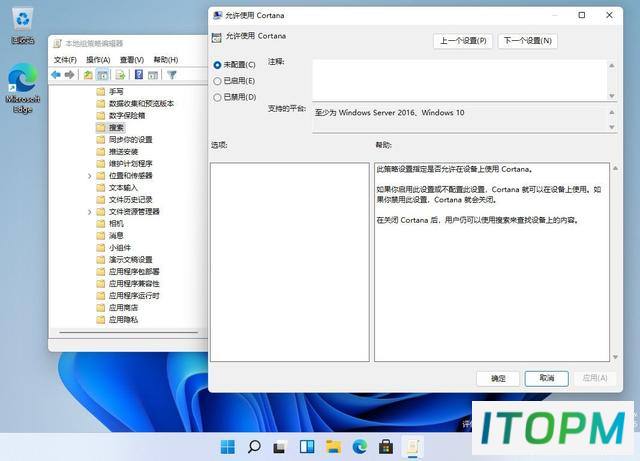Open the 操作(A) menu
The height and width of the screenshot is (461, 640).
[98, 60]
